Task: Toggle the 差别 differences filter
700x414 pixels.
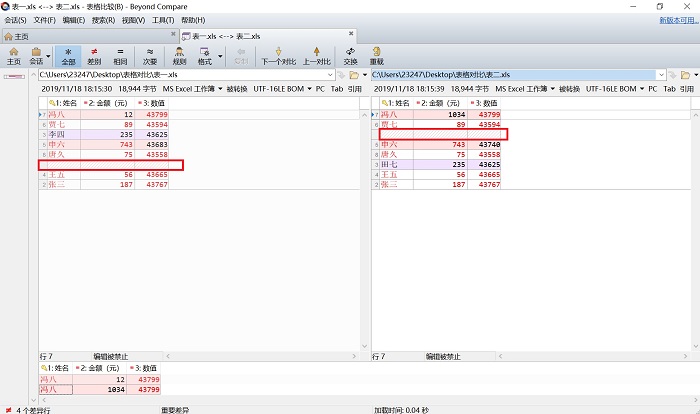Action: pyautogui.click(x=94, y=56)
